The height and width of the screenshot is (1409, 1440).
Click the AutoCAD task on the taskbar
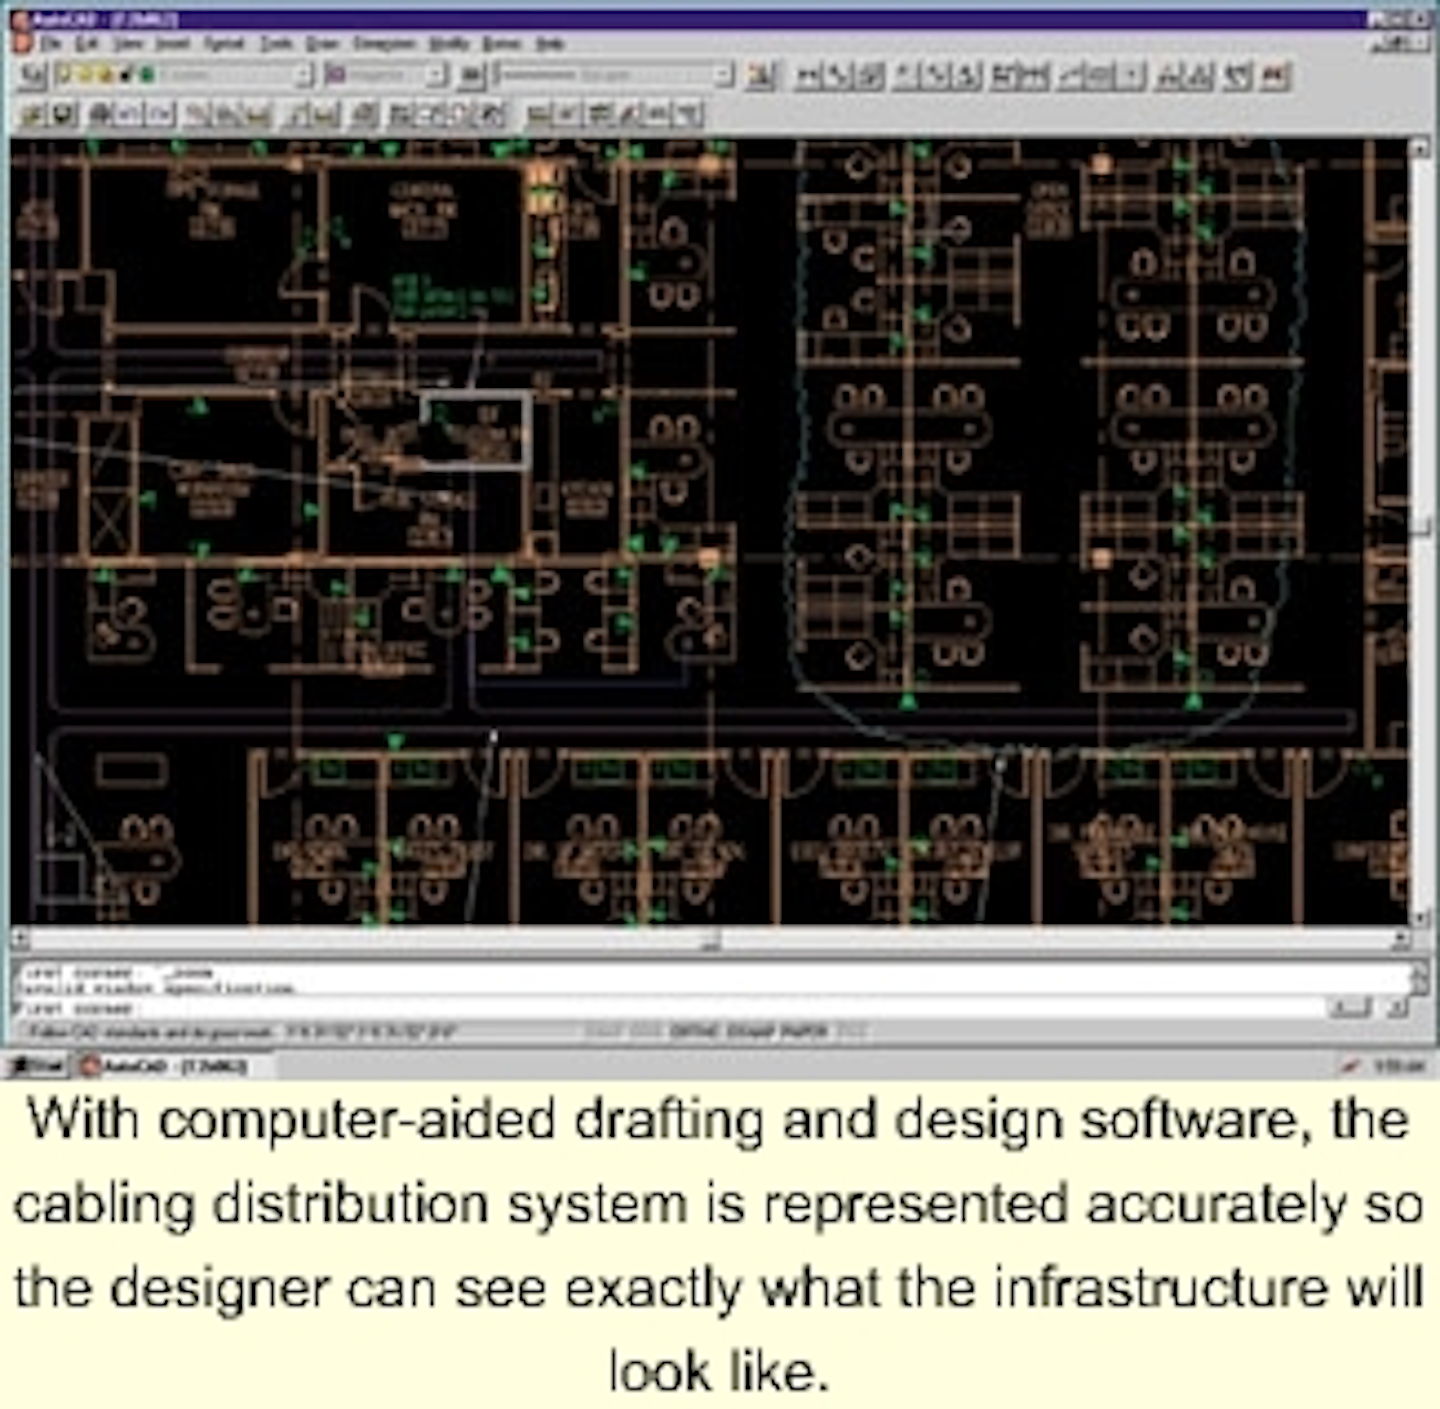click(160, 1067)
